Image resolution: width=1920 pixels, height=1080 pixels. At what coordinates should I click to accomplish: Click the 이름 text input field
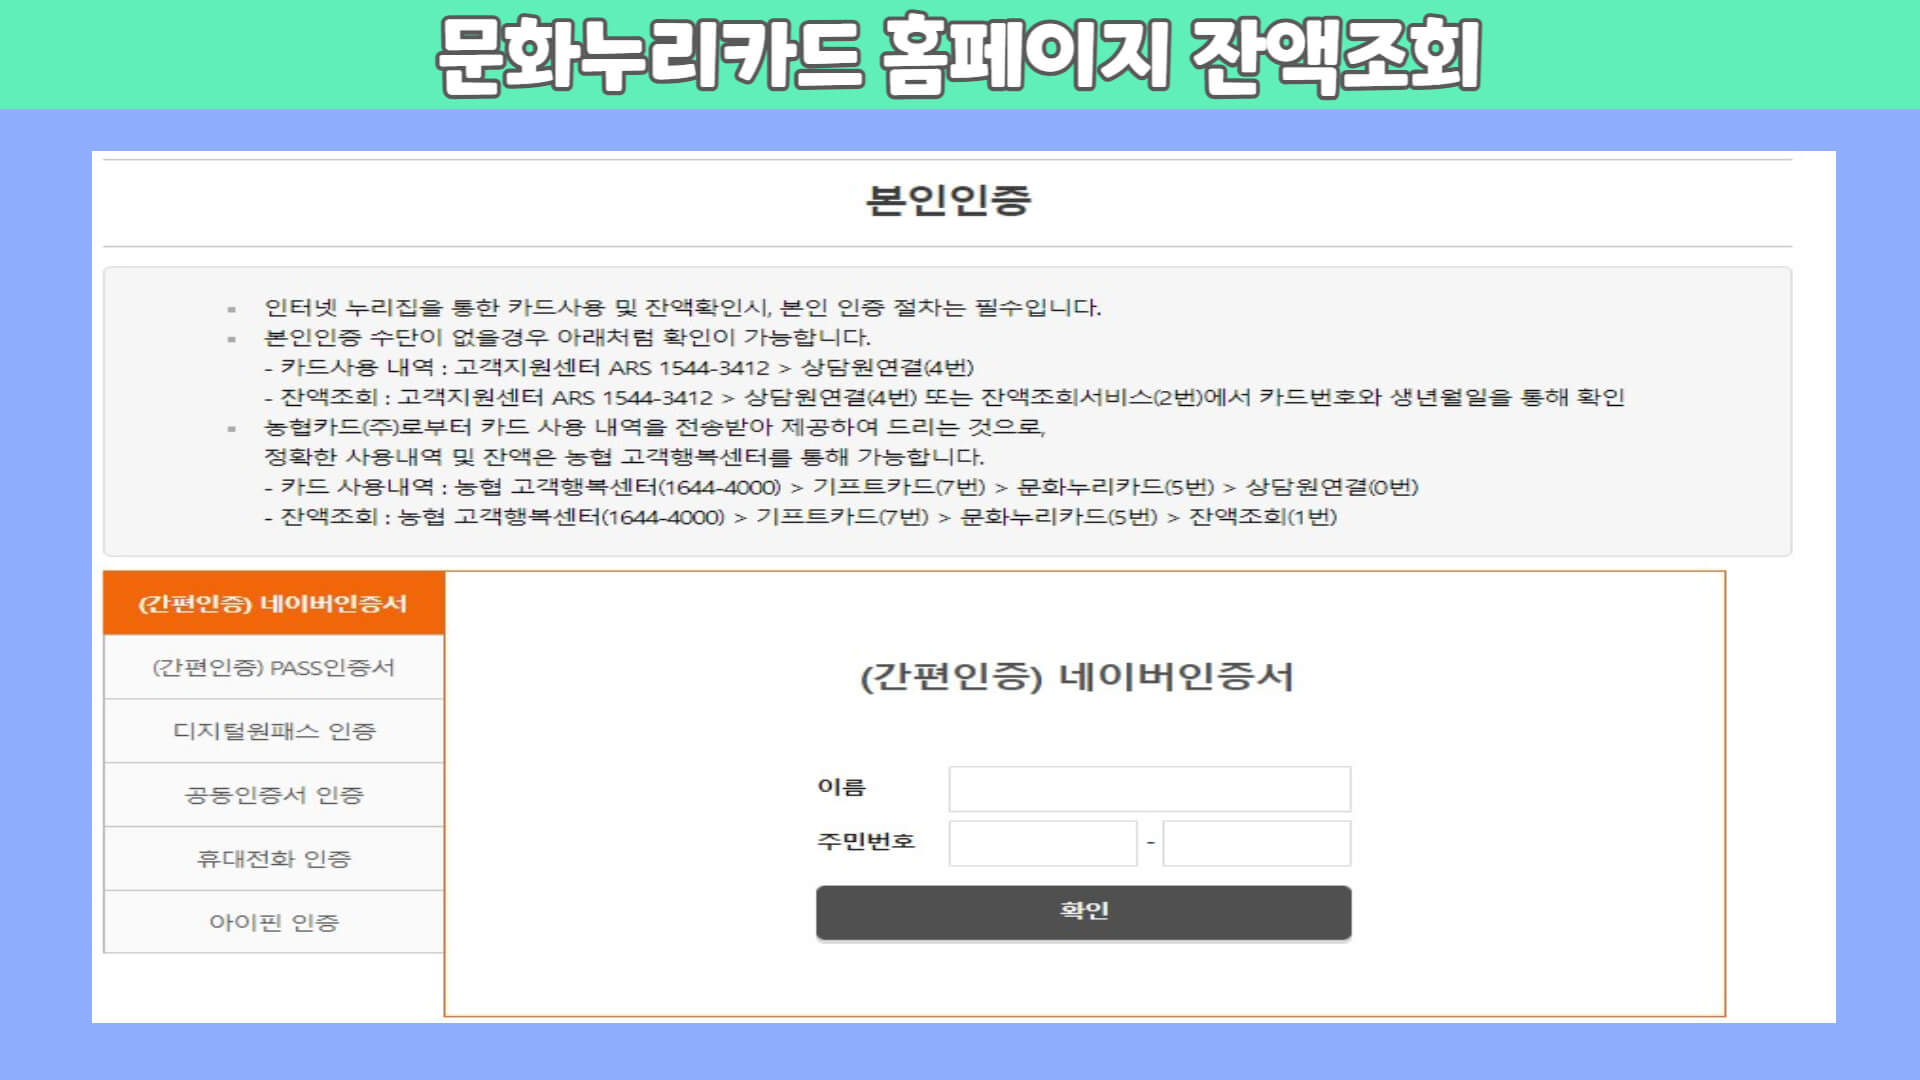click(x=1149, y=789)
